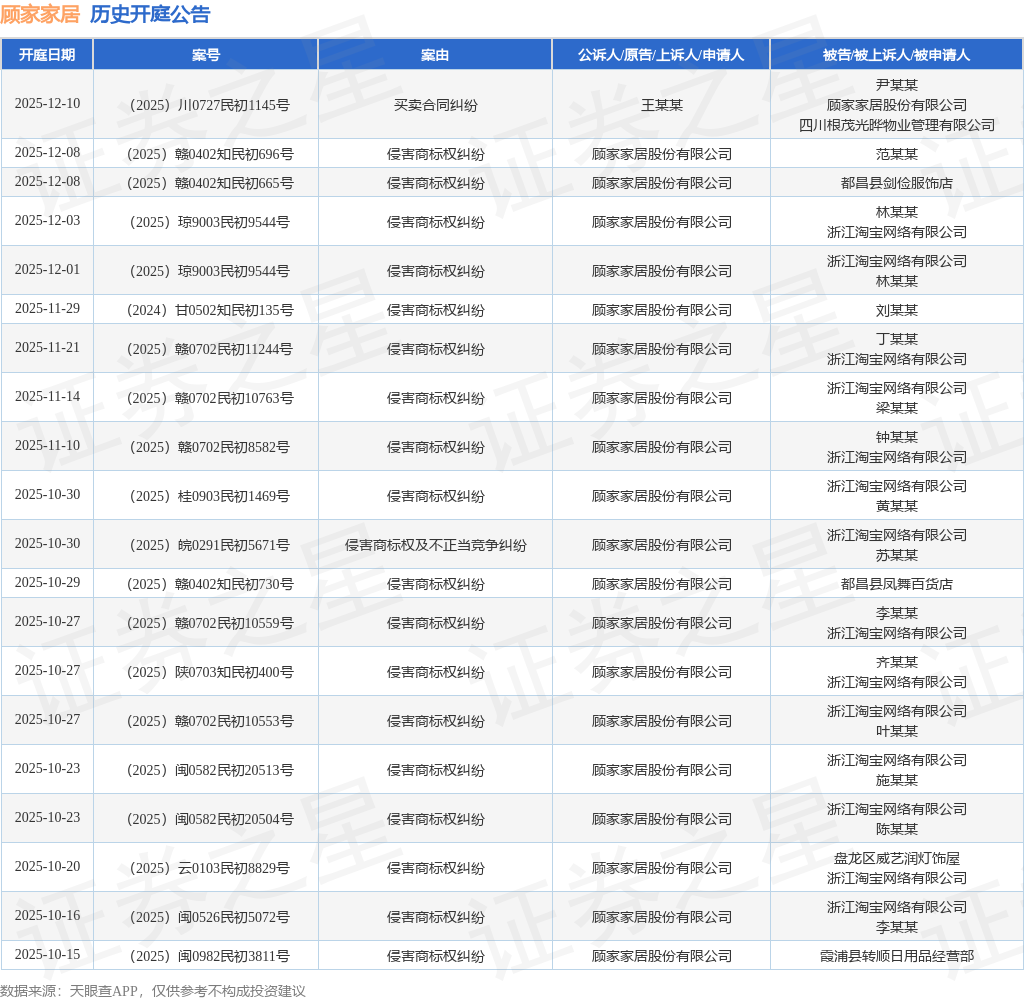Image resolution: width=1024 pixels, height=1000 pixels.
Task: Select case number 甘0502知民初135号
Action: (210, 310)
